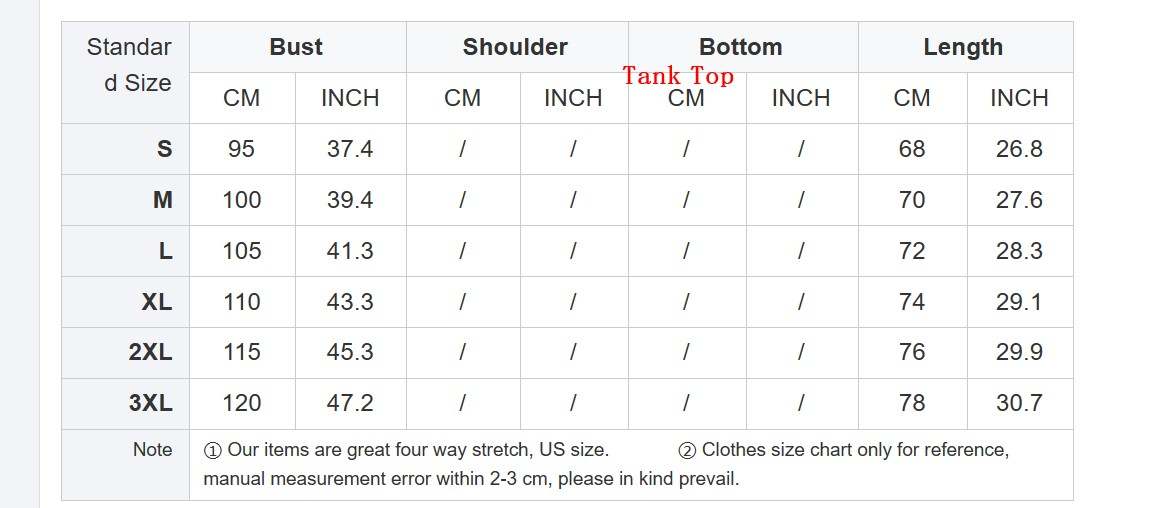Click the 68 length CM value
The width and height of the screenshot is (1172, 508).
(x=912, y=149)
